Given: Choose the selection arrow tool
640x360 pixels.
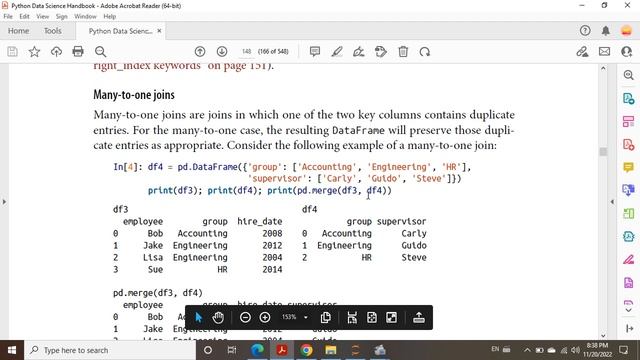Looking at the screenshot, I should coord(199,318).
